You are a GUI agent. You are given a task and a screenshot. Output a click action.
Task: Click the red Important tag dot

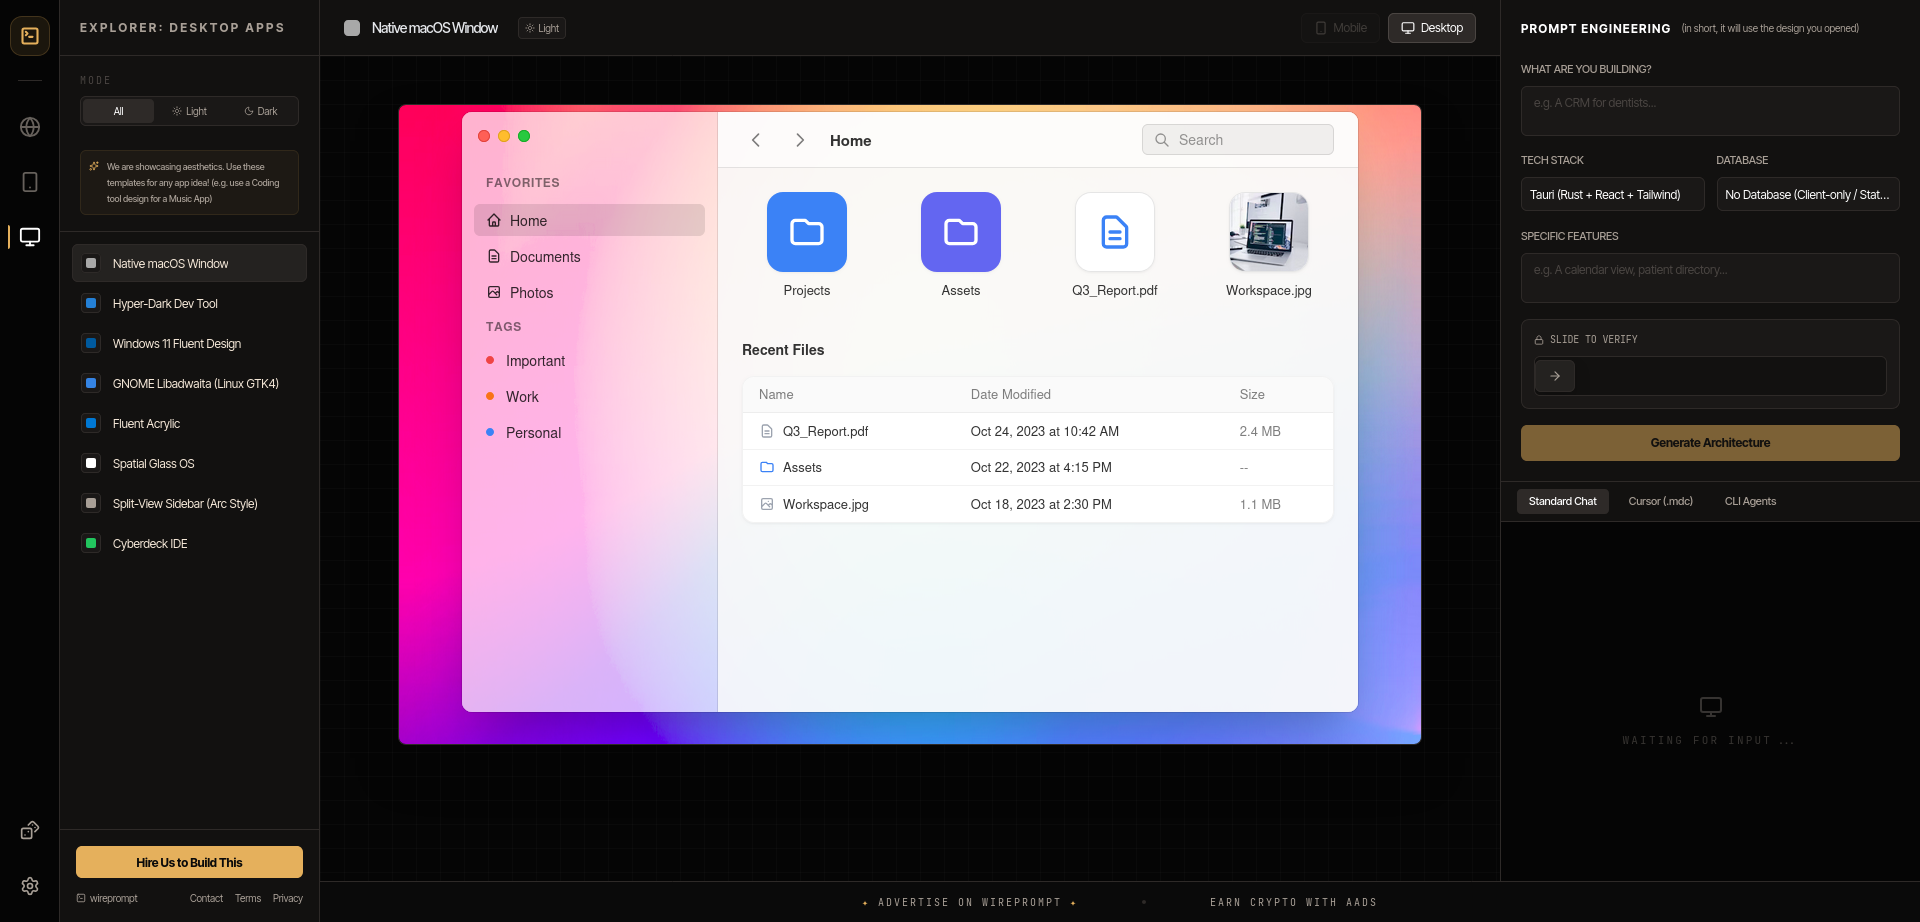(490, 360)
